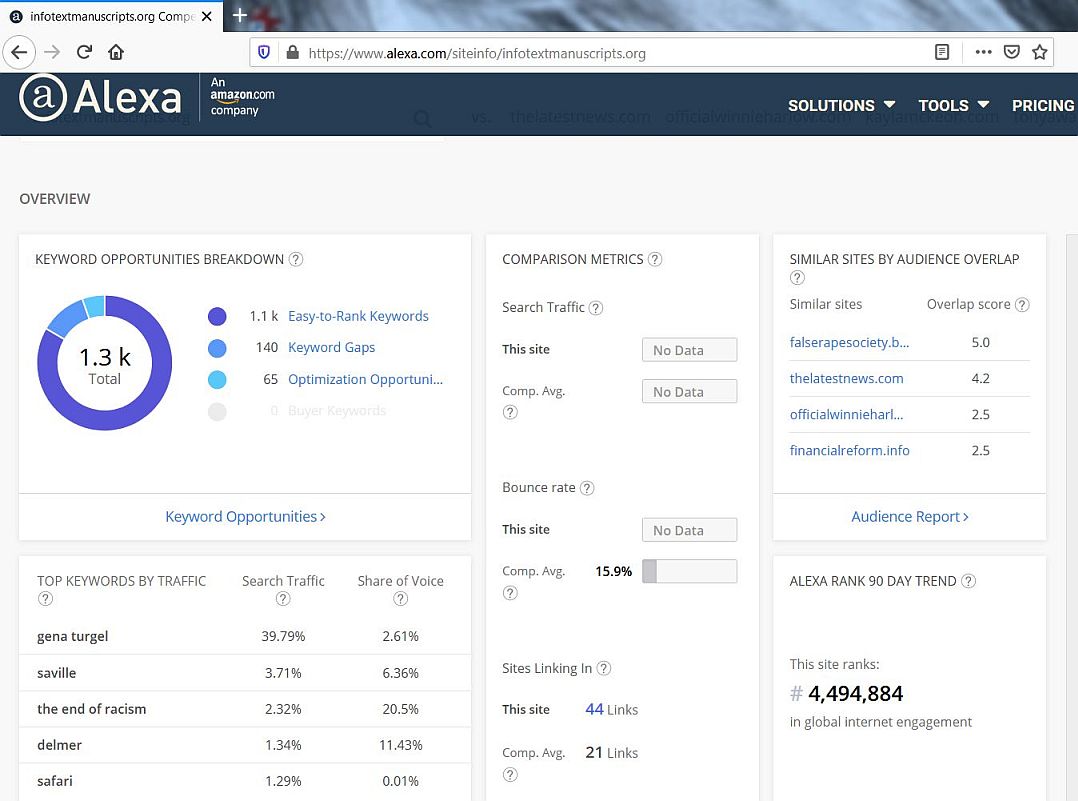
Task: Open a new browser tab with plus button
Action: 240,15
